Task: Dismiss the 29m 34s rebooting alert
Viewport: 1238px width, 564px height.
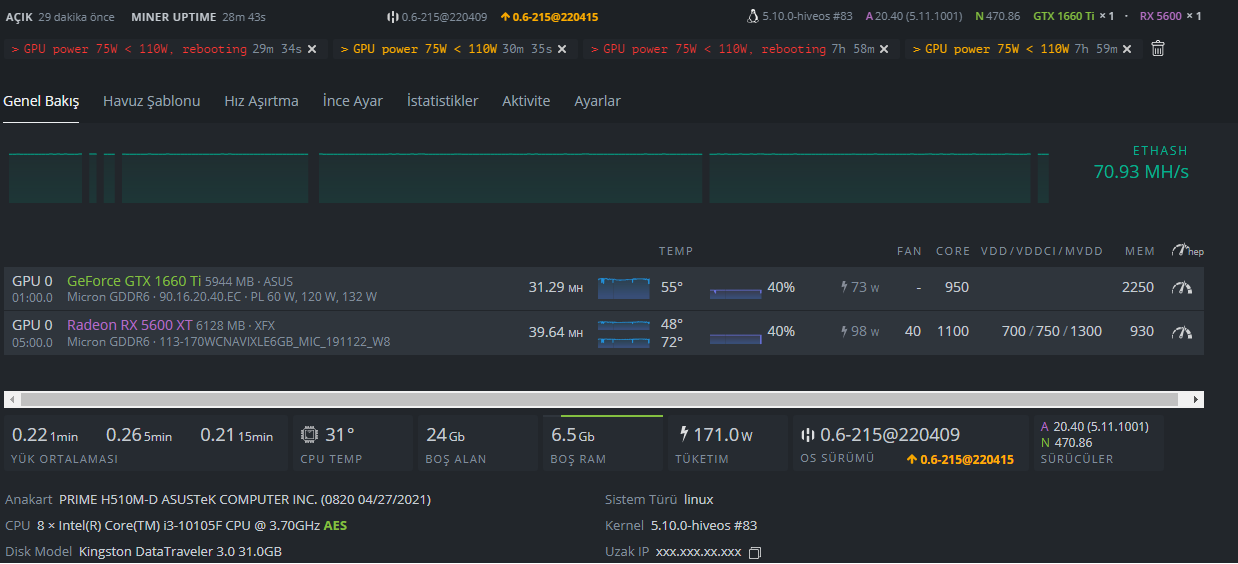Action: (312, 49)
